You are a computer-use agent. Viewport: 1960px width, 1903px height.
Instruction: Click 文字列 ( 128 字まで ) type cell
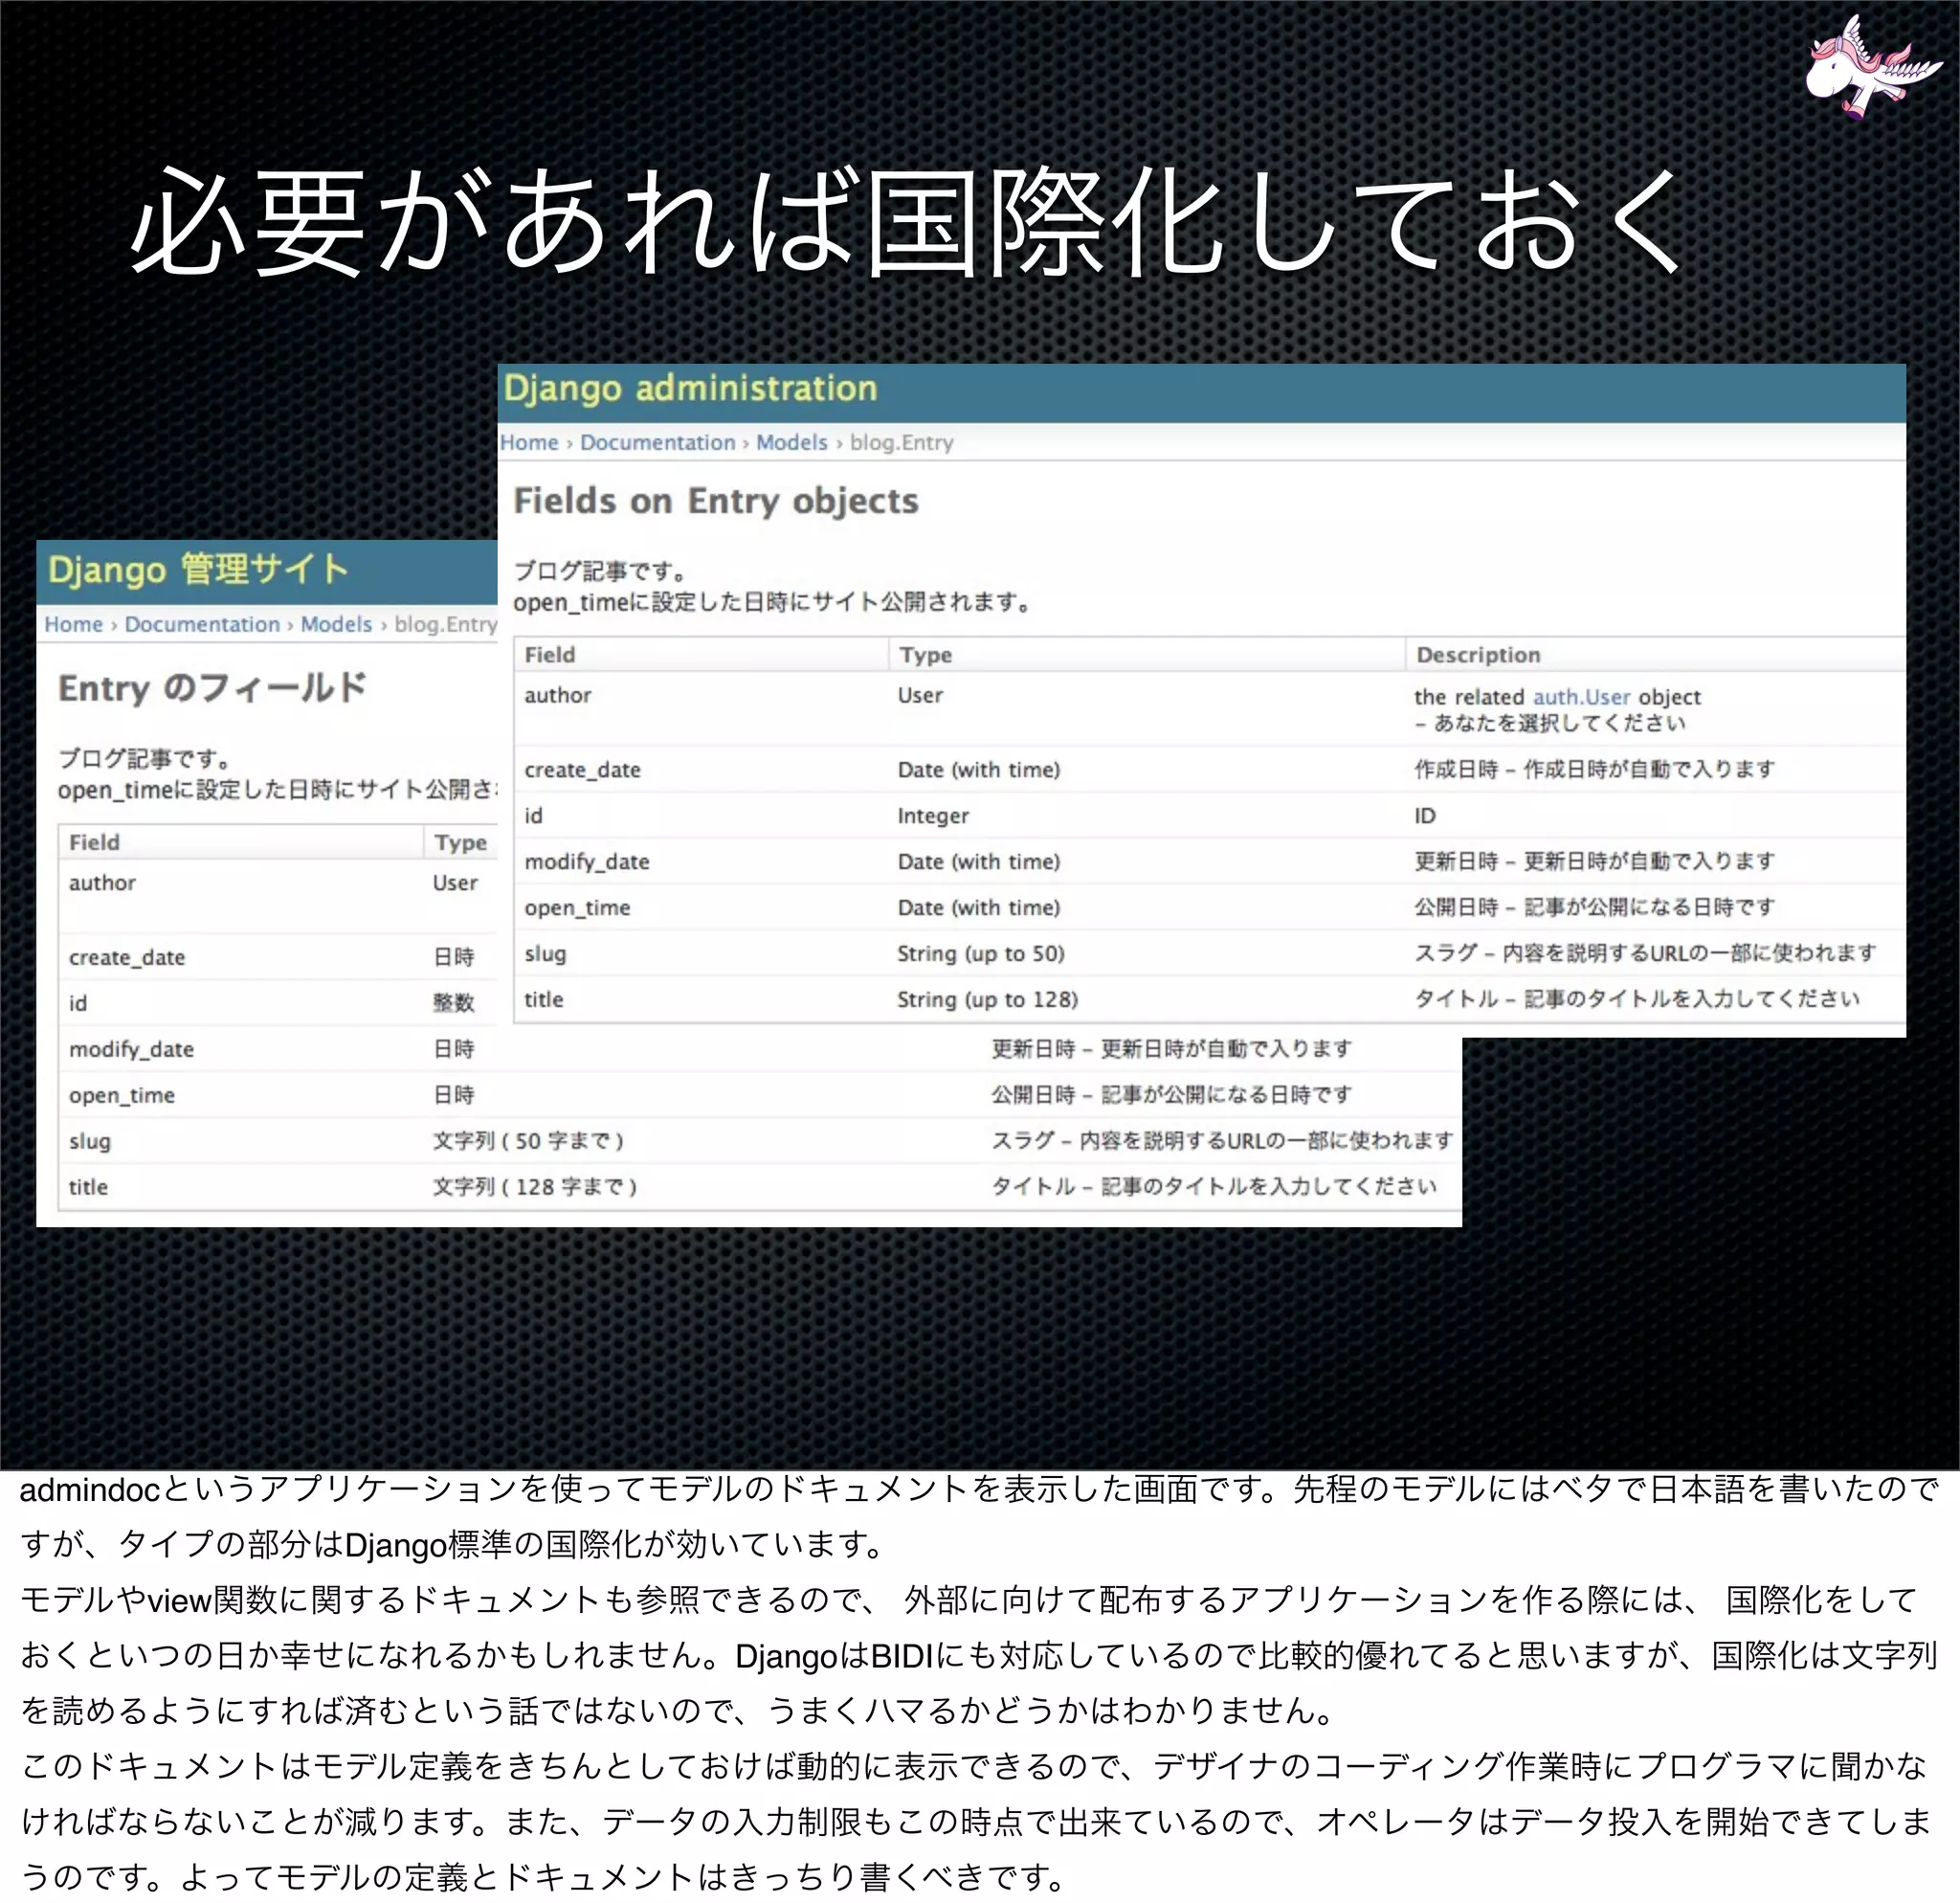535,1187
